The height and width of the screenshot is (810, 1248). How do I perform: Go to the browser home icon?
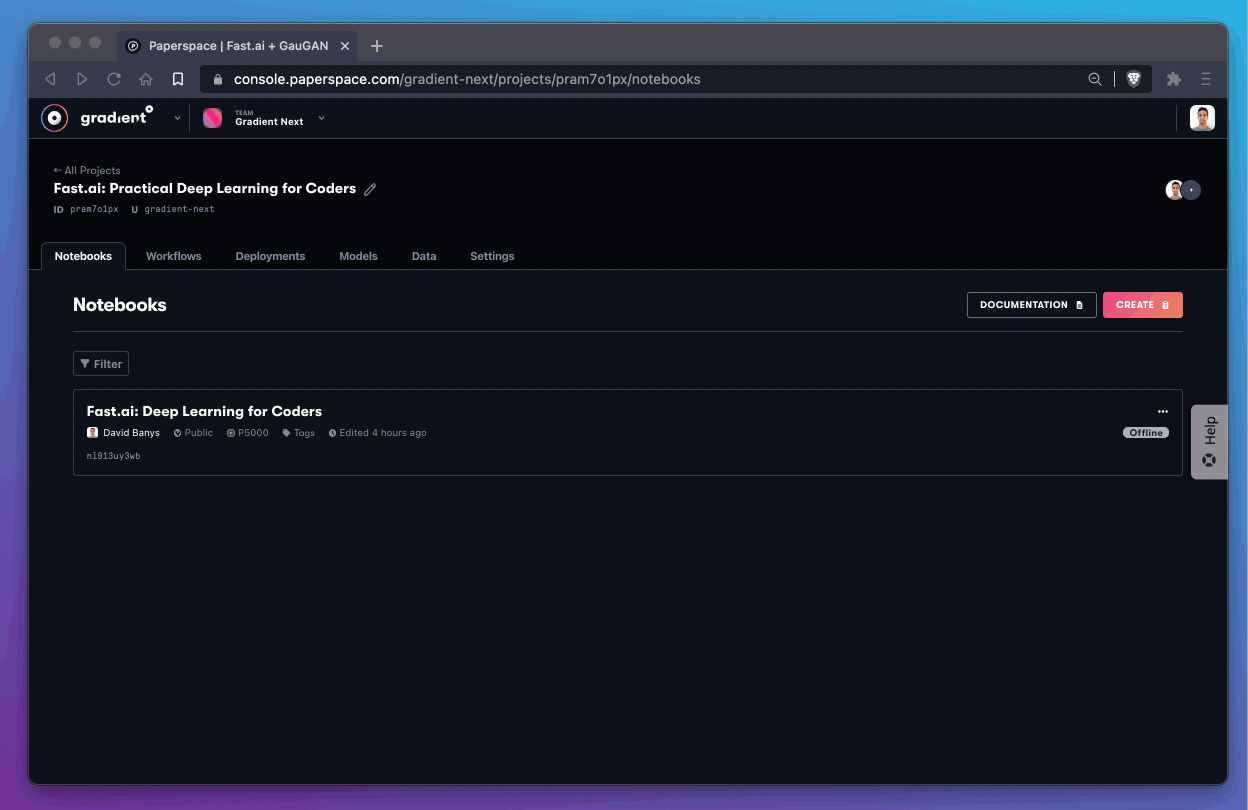[x=146, y=79]
